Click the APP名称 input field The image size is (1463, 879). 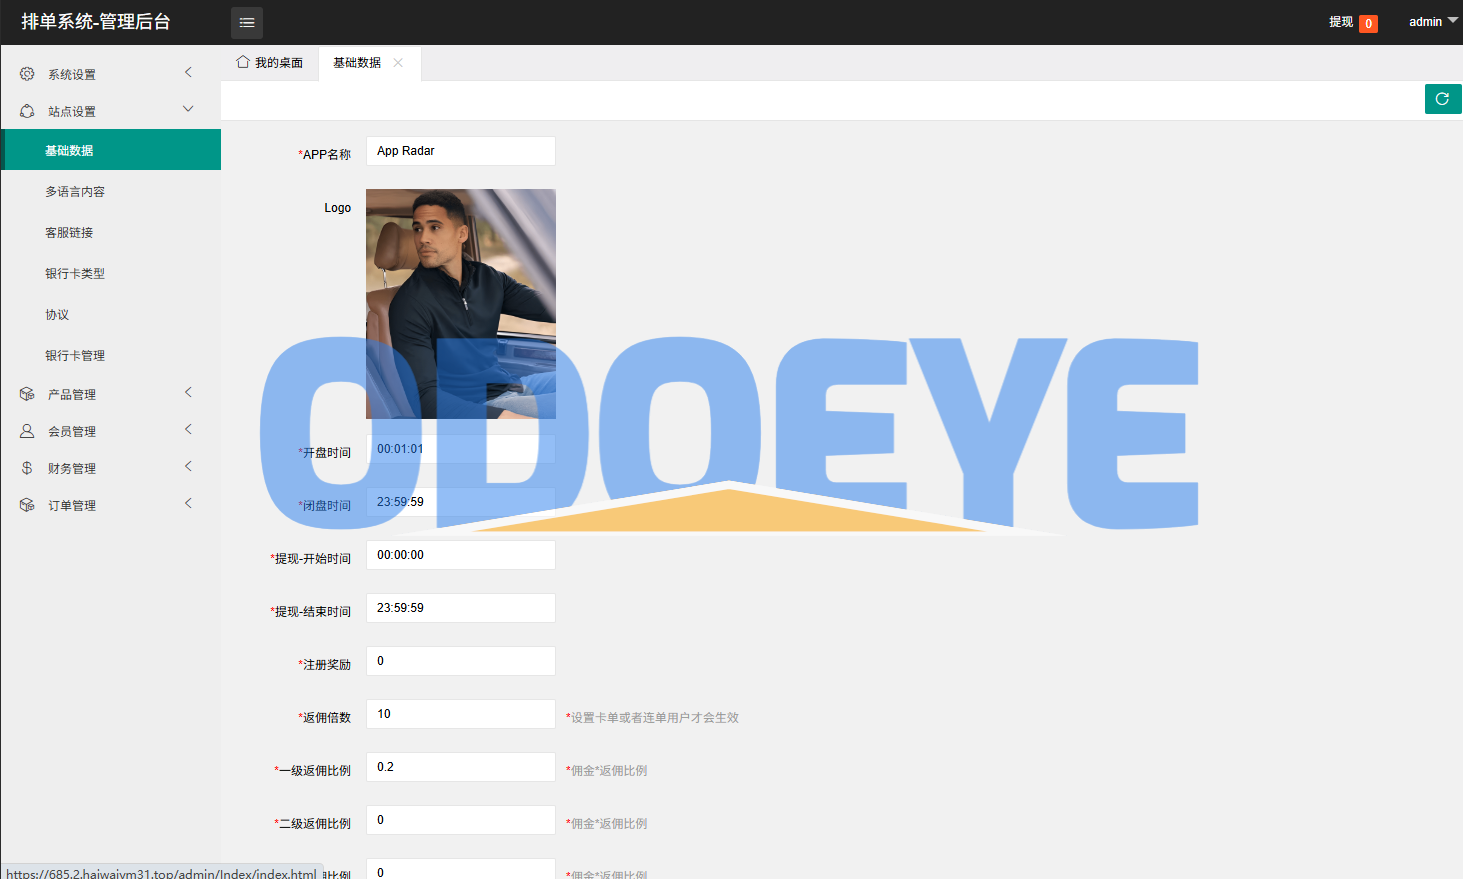(460, 150)
